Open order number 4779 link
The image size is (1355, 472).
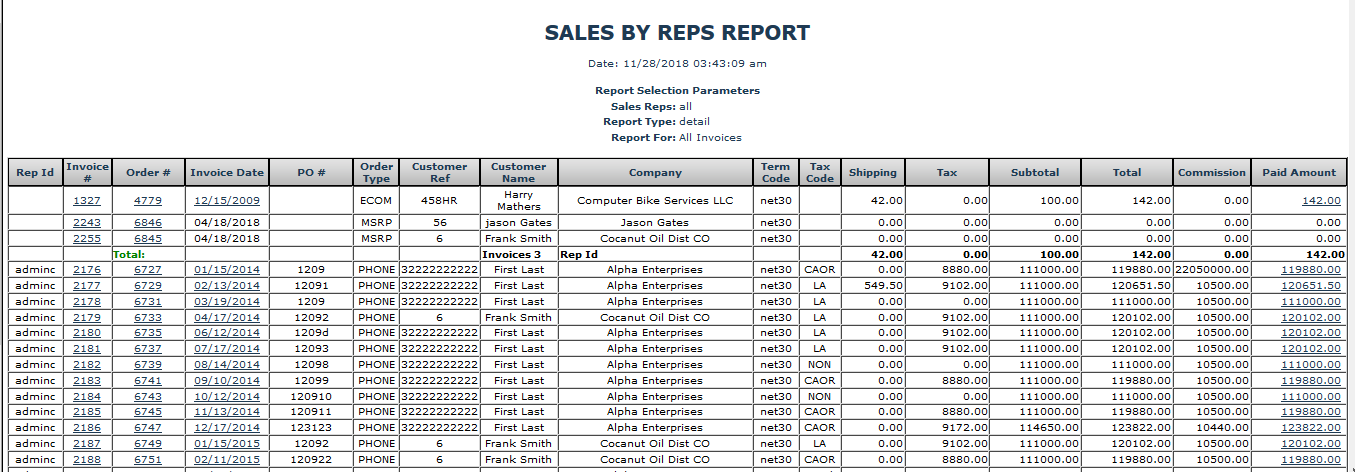tap(147, 200)
